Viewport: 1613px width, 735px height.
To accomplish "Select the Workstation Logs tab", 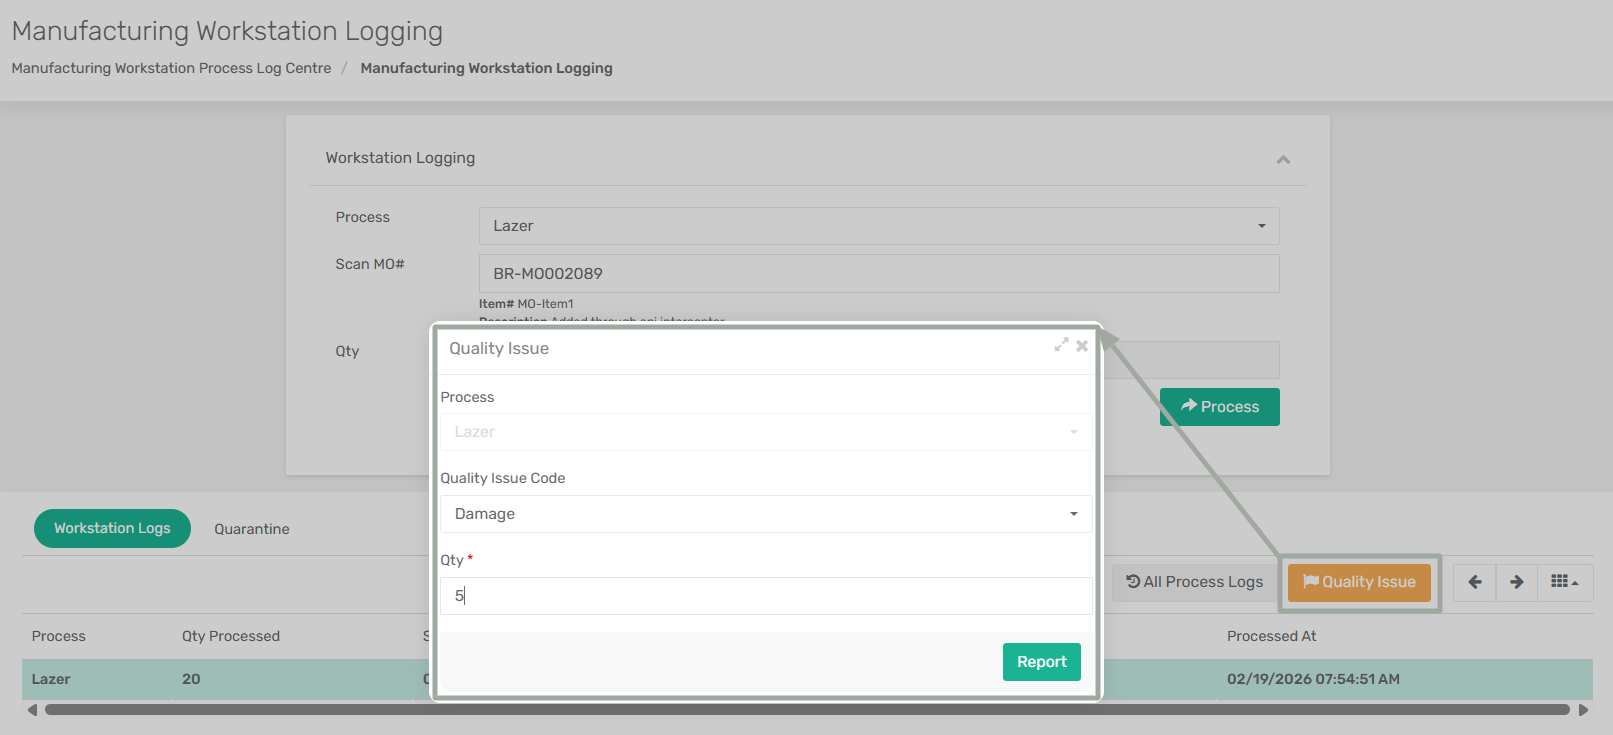I will (112, 528).
